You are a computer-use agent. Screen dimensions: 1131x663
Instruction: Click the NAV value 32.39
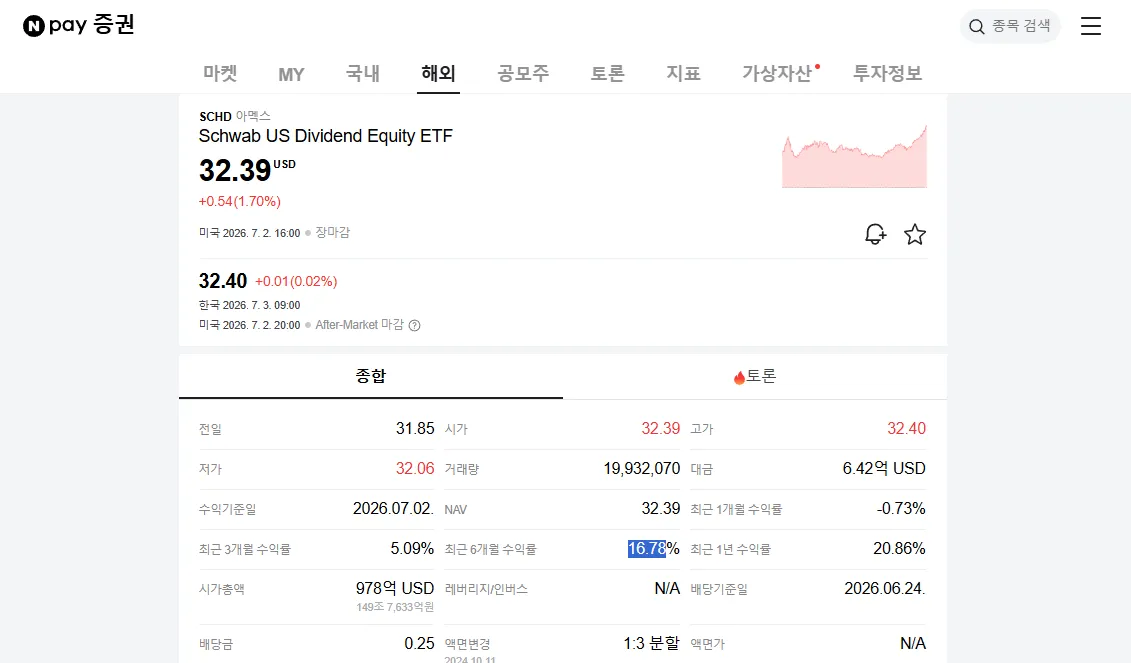tap(661, 509)
